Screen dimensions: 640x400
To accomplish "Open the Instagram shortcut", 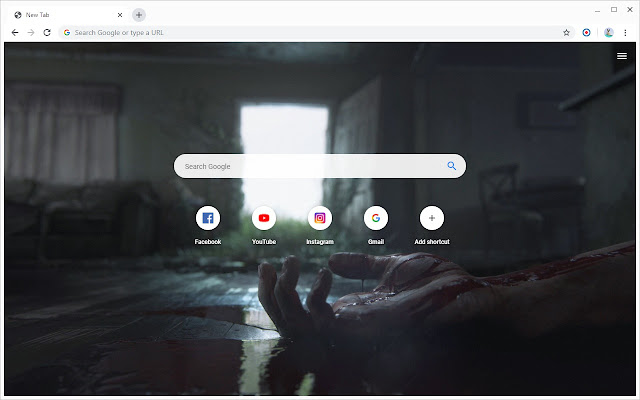I will coord(320,218).
